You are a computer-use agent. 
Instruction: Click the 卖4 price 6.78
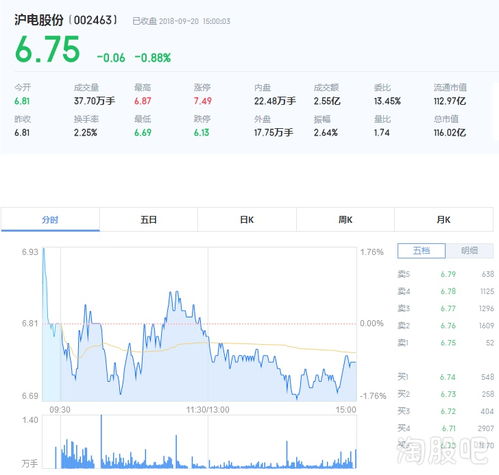pos(448,291)
